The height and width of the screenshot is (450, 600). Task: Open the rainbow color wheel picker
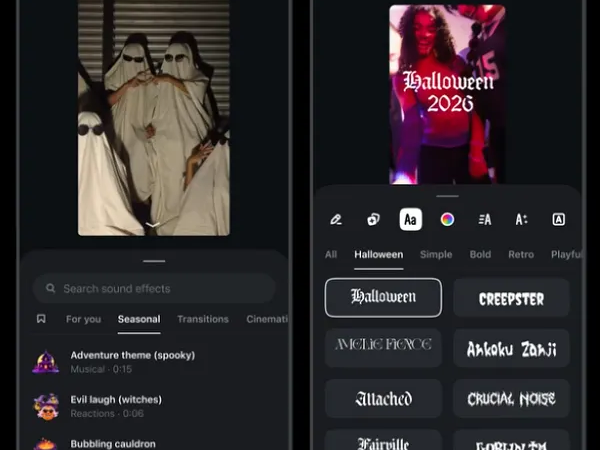[x=447, y=220]
